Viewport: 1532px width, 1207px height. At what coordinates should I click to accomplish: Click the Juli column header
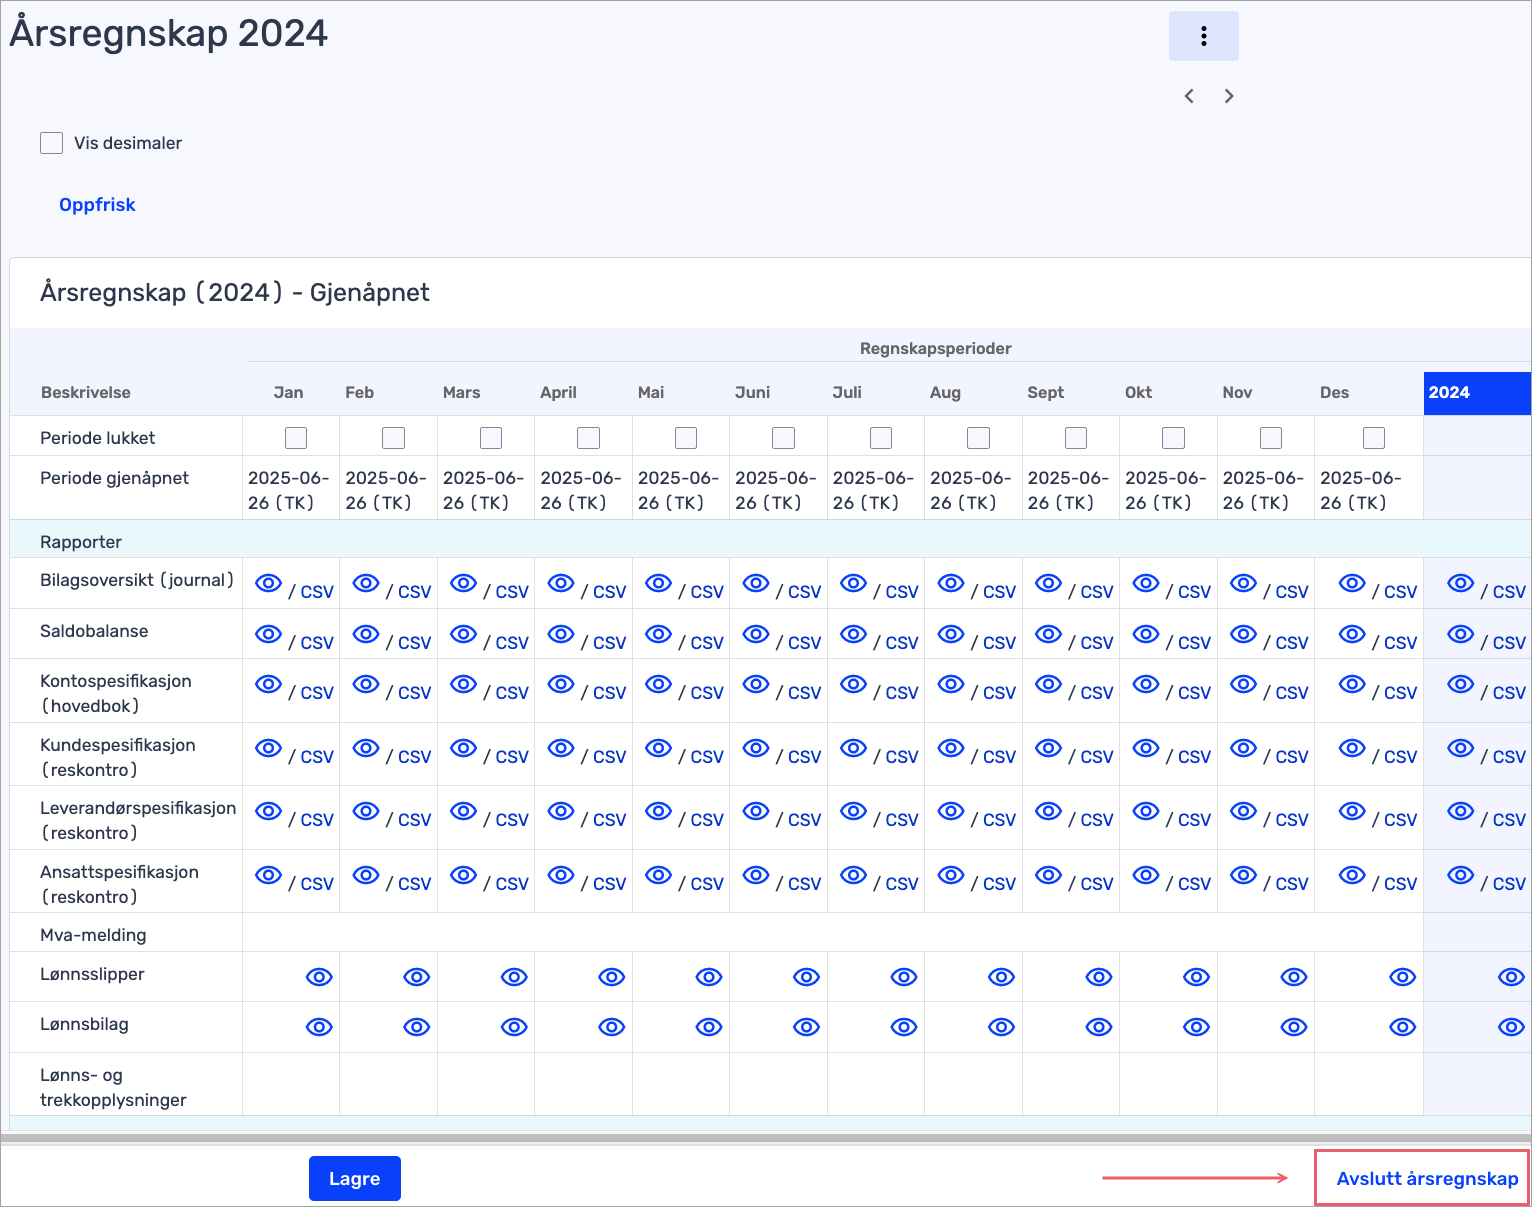(x=847, y=393)
